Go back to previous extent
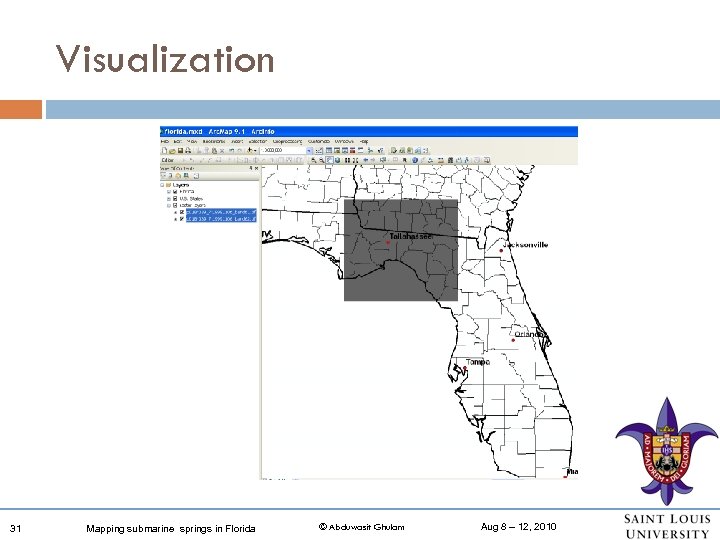 coord(366,160)
